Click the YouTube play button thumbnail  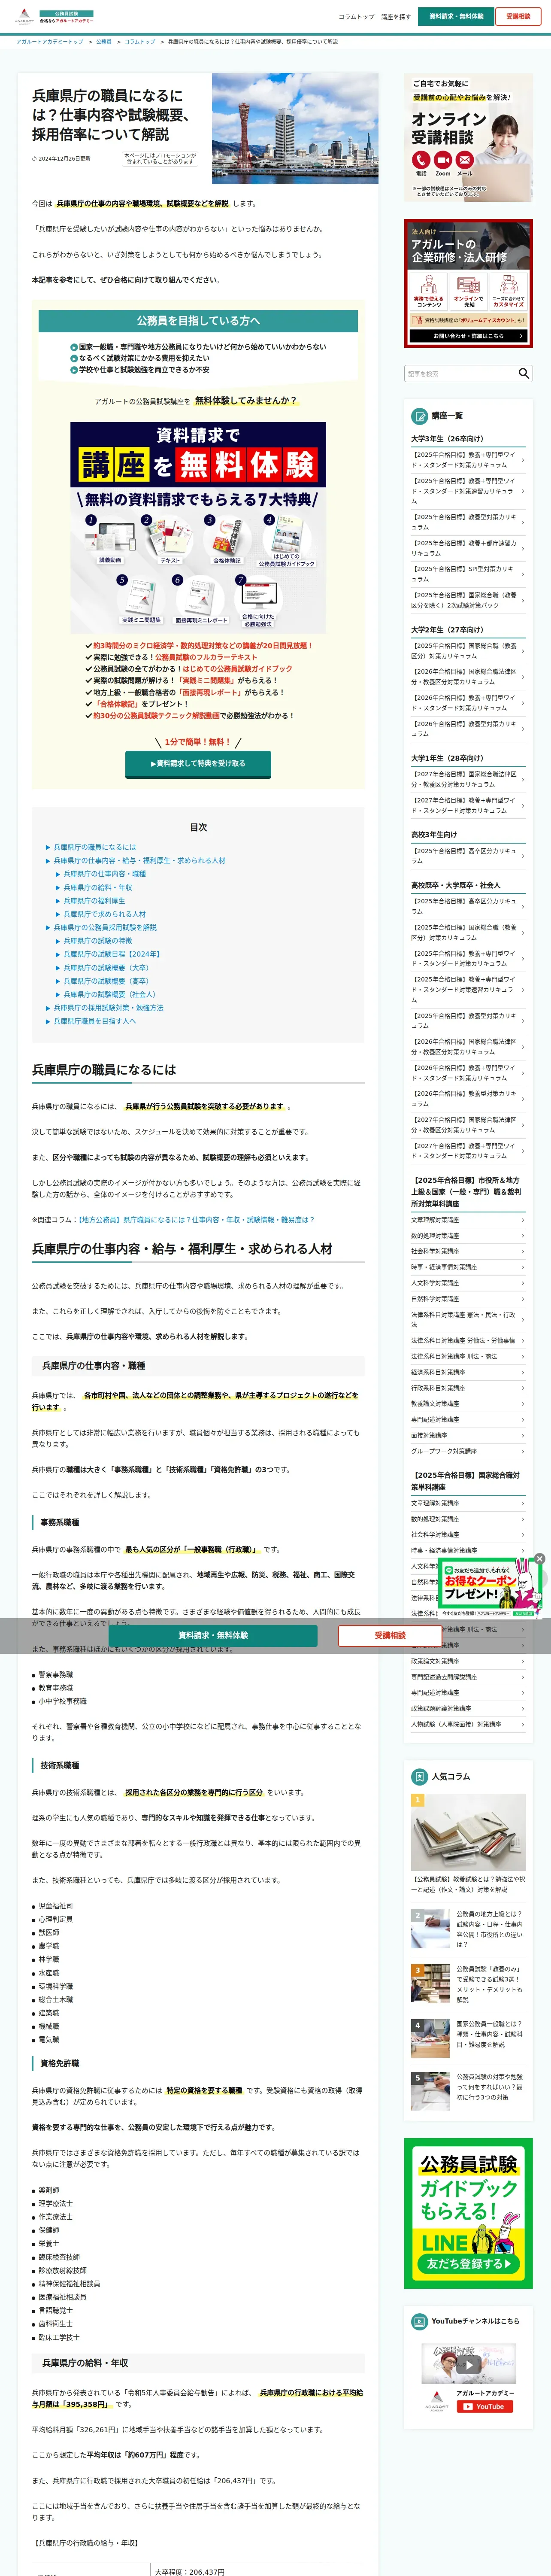tap(468, 2365)
